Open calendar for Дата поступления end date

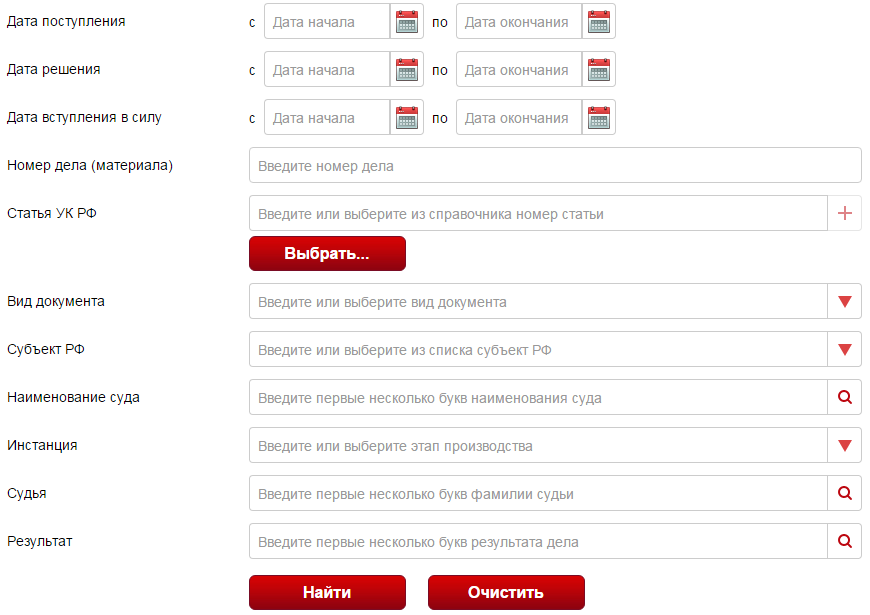[598, 22]
